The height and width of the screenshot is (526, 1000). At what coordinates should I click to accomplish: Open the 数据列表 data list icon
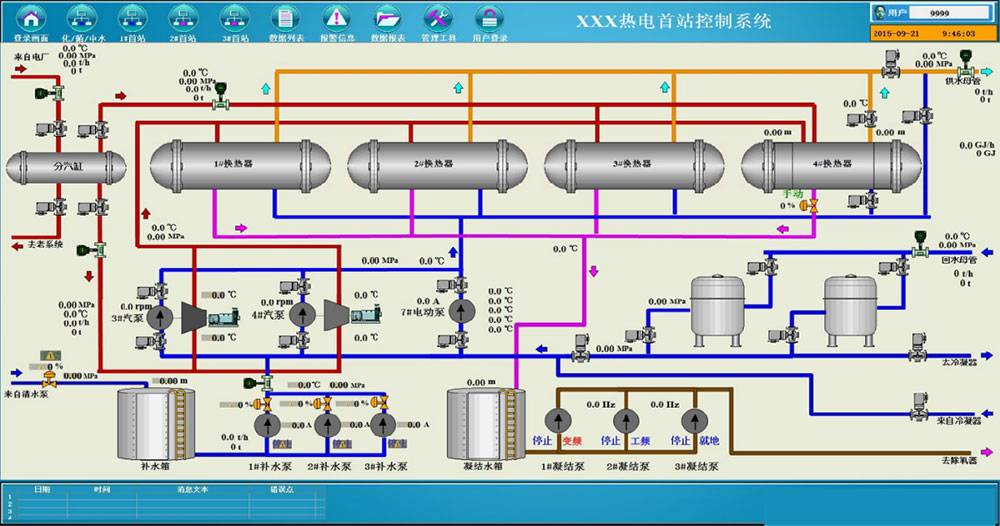(286, 18)
